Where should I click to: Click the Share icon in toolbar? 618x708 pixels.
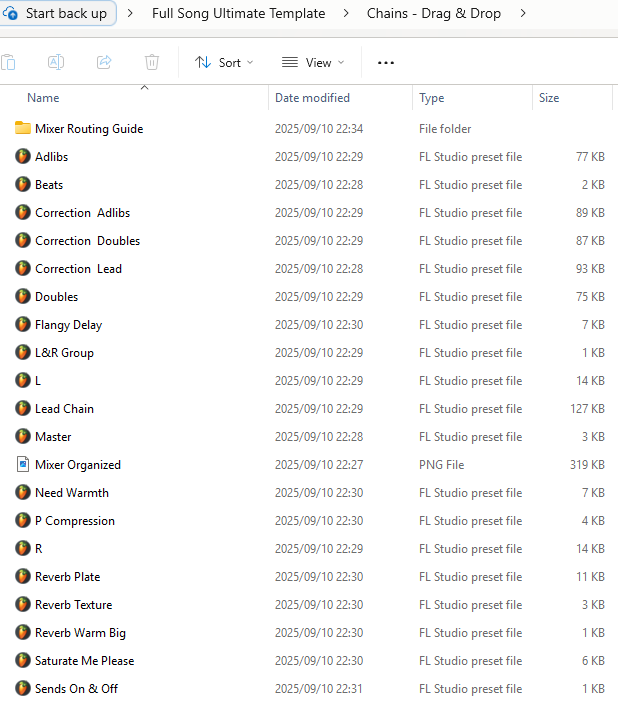tap(104, 62)
